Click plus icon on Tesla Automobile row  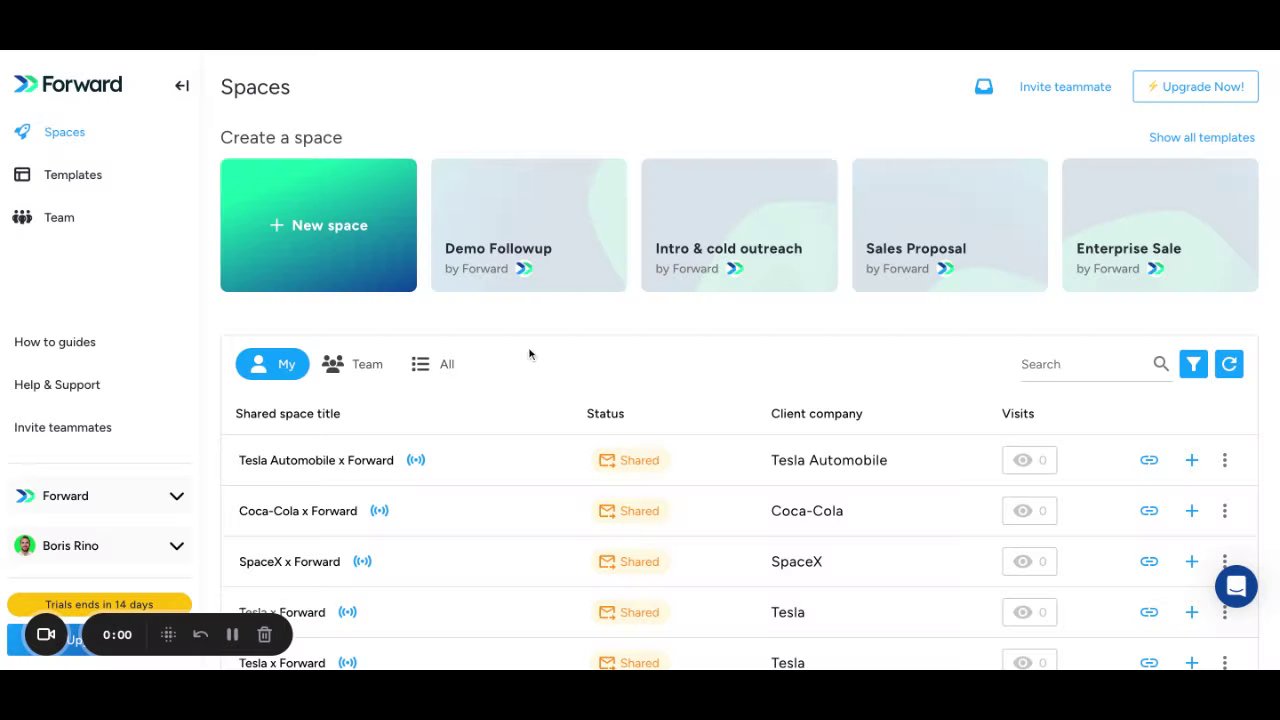[x=1191, y=460]
